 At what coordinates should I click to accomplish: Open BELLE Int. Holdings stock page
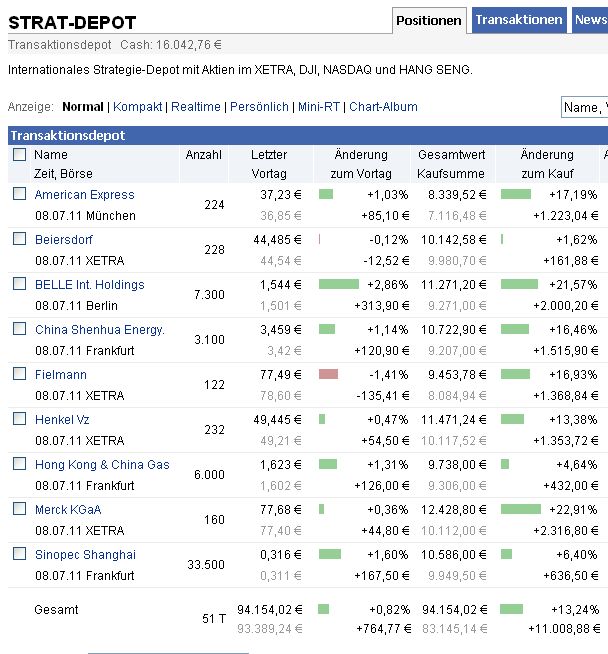[x=90, y=285]
